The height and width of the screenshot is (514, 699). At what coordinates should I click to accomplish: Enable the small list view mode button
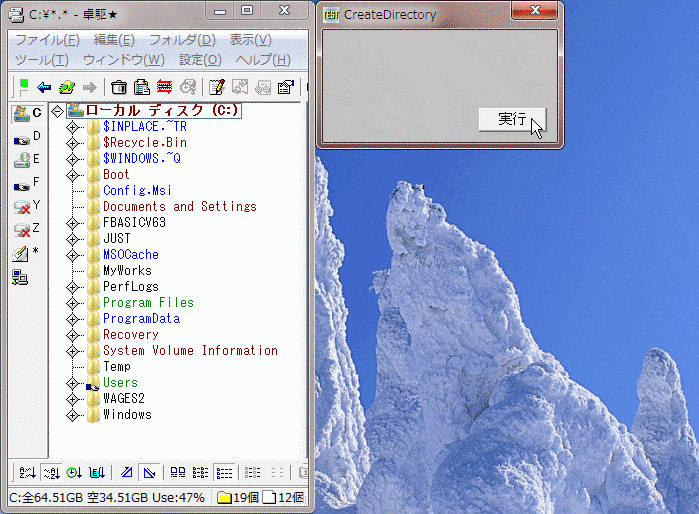[x=200, y=472]
